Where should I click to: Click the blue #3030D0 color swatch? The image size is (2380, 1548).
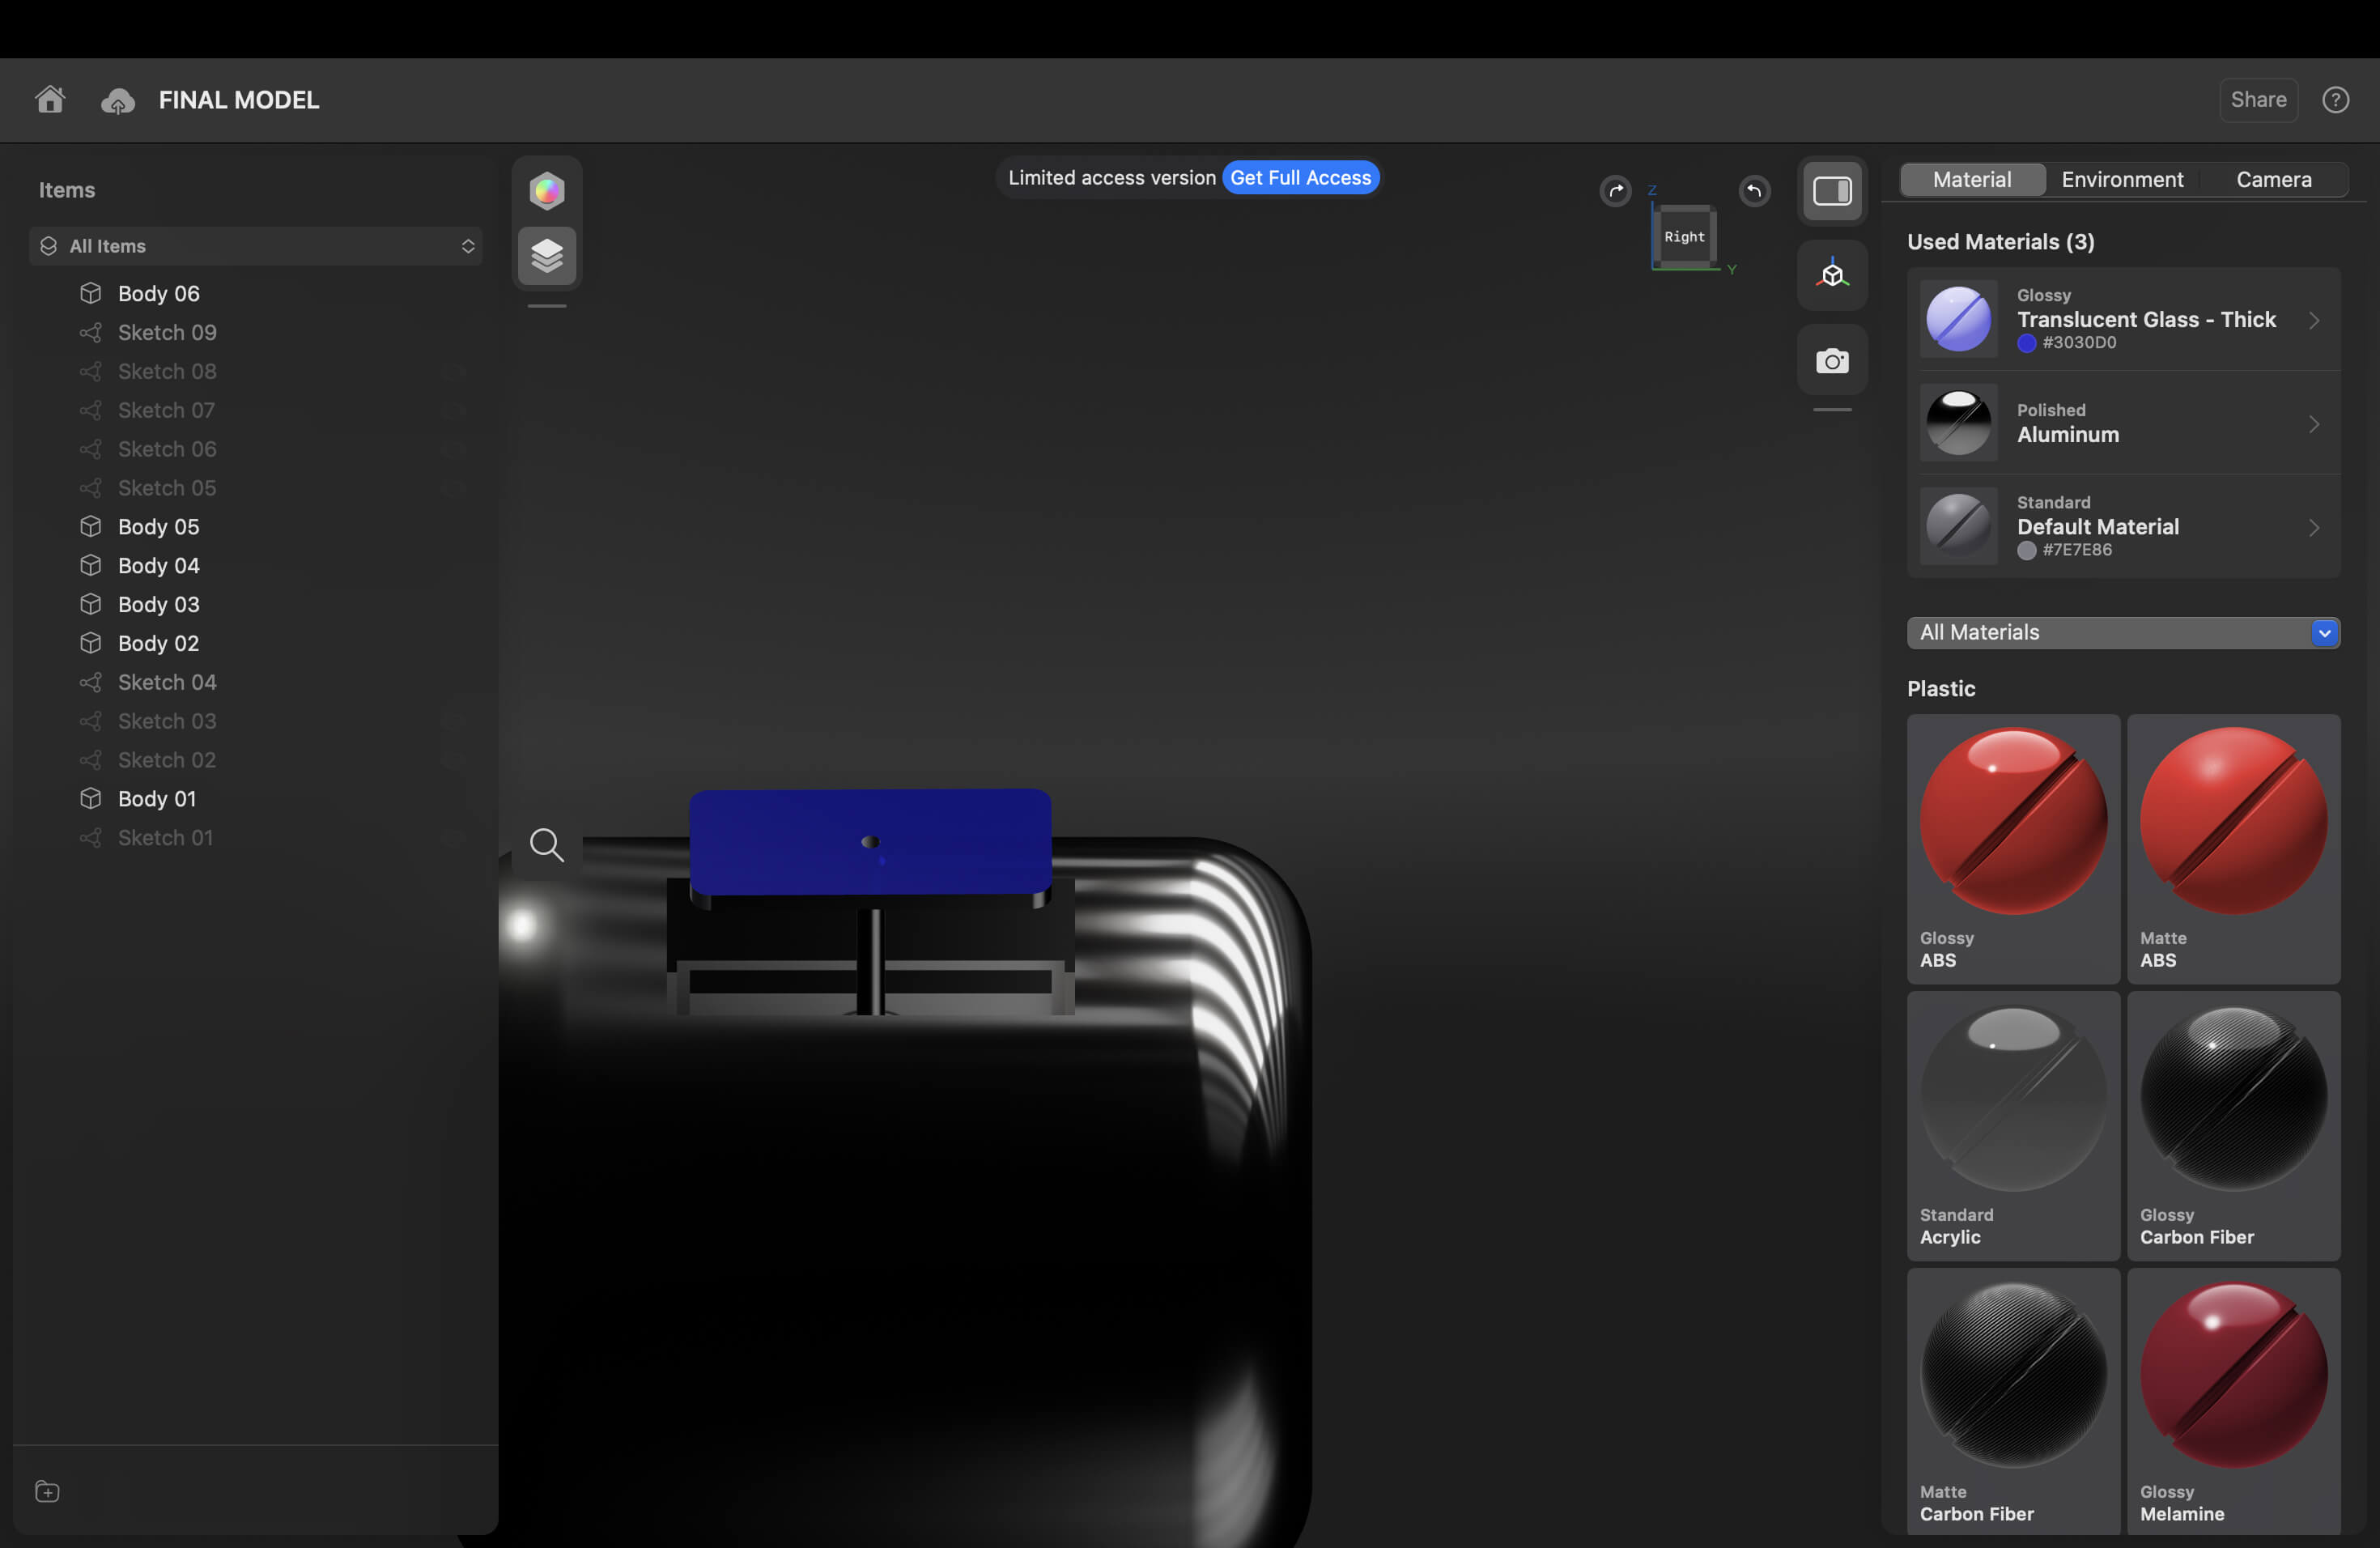[x=2027, y=343]
